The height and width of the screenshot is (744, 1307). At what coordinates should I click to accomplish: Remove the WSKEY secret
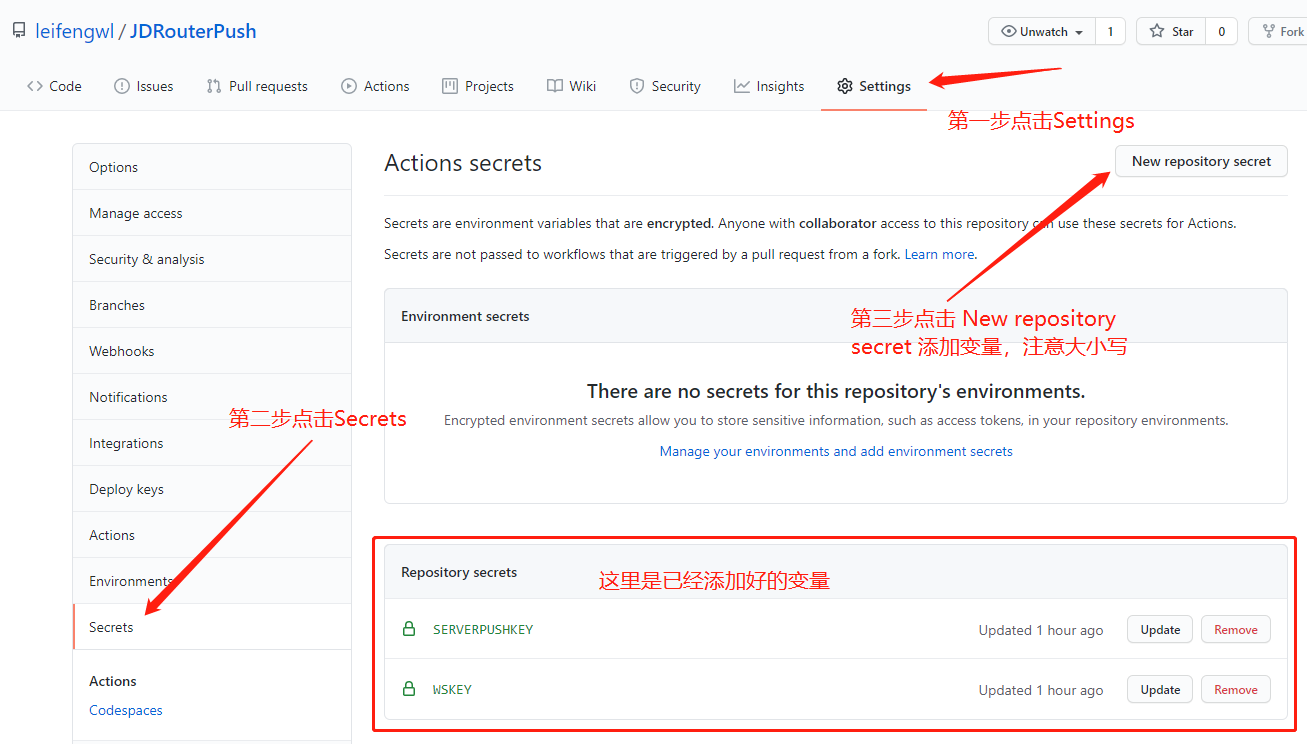point(1236,689)
